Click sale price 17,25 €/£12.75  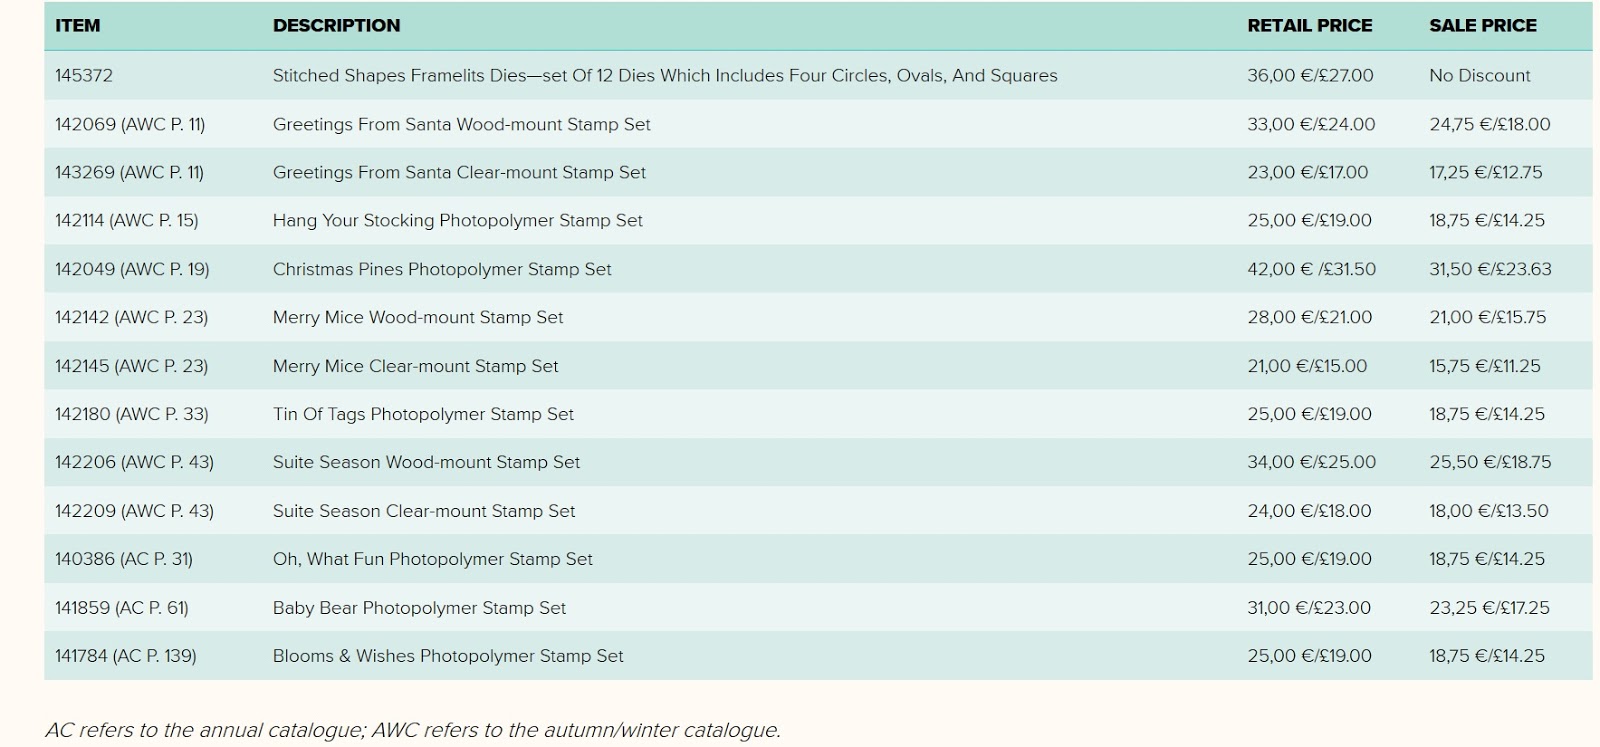pos(1486,172)
